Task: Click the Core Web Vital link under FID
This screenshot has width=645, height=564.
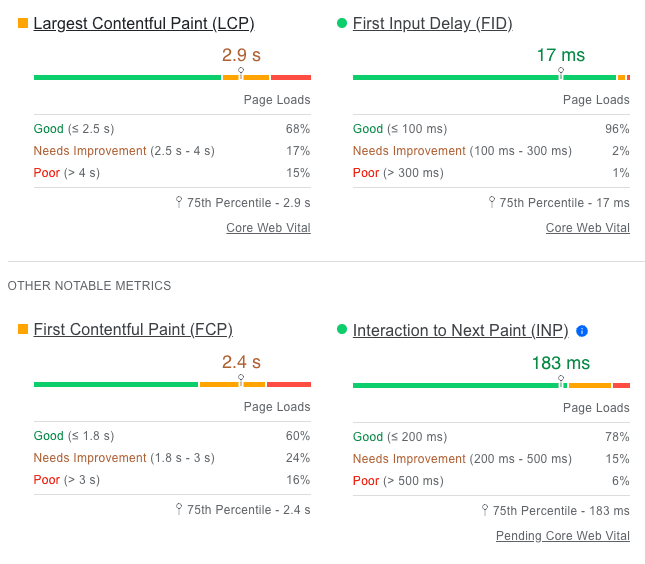Action: (x=588, y=227)
